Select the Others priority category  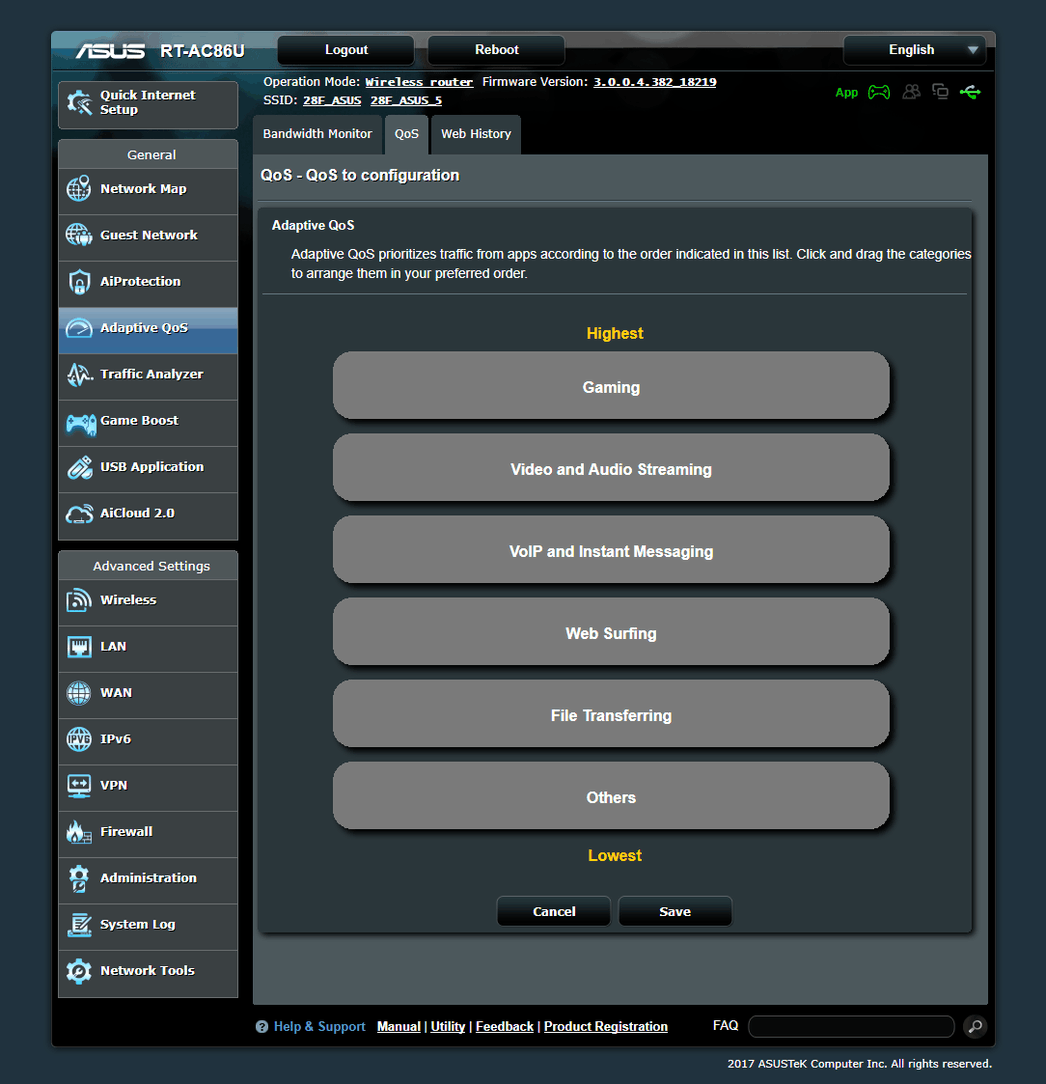(x=611, y=796)
